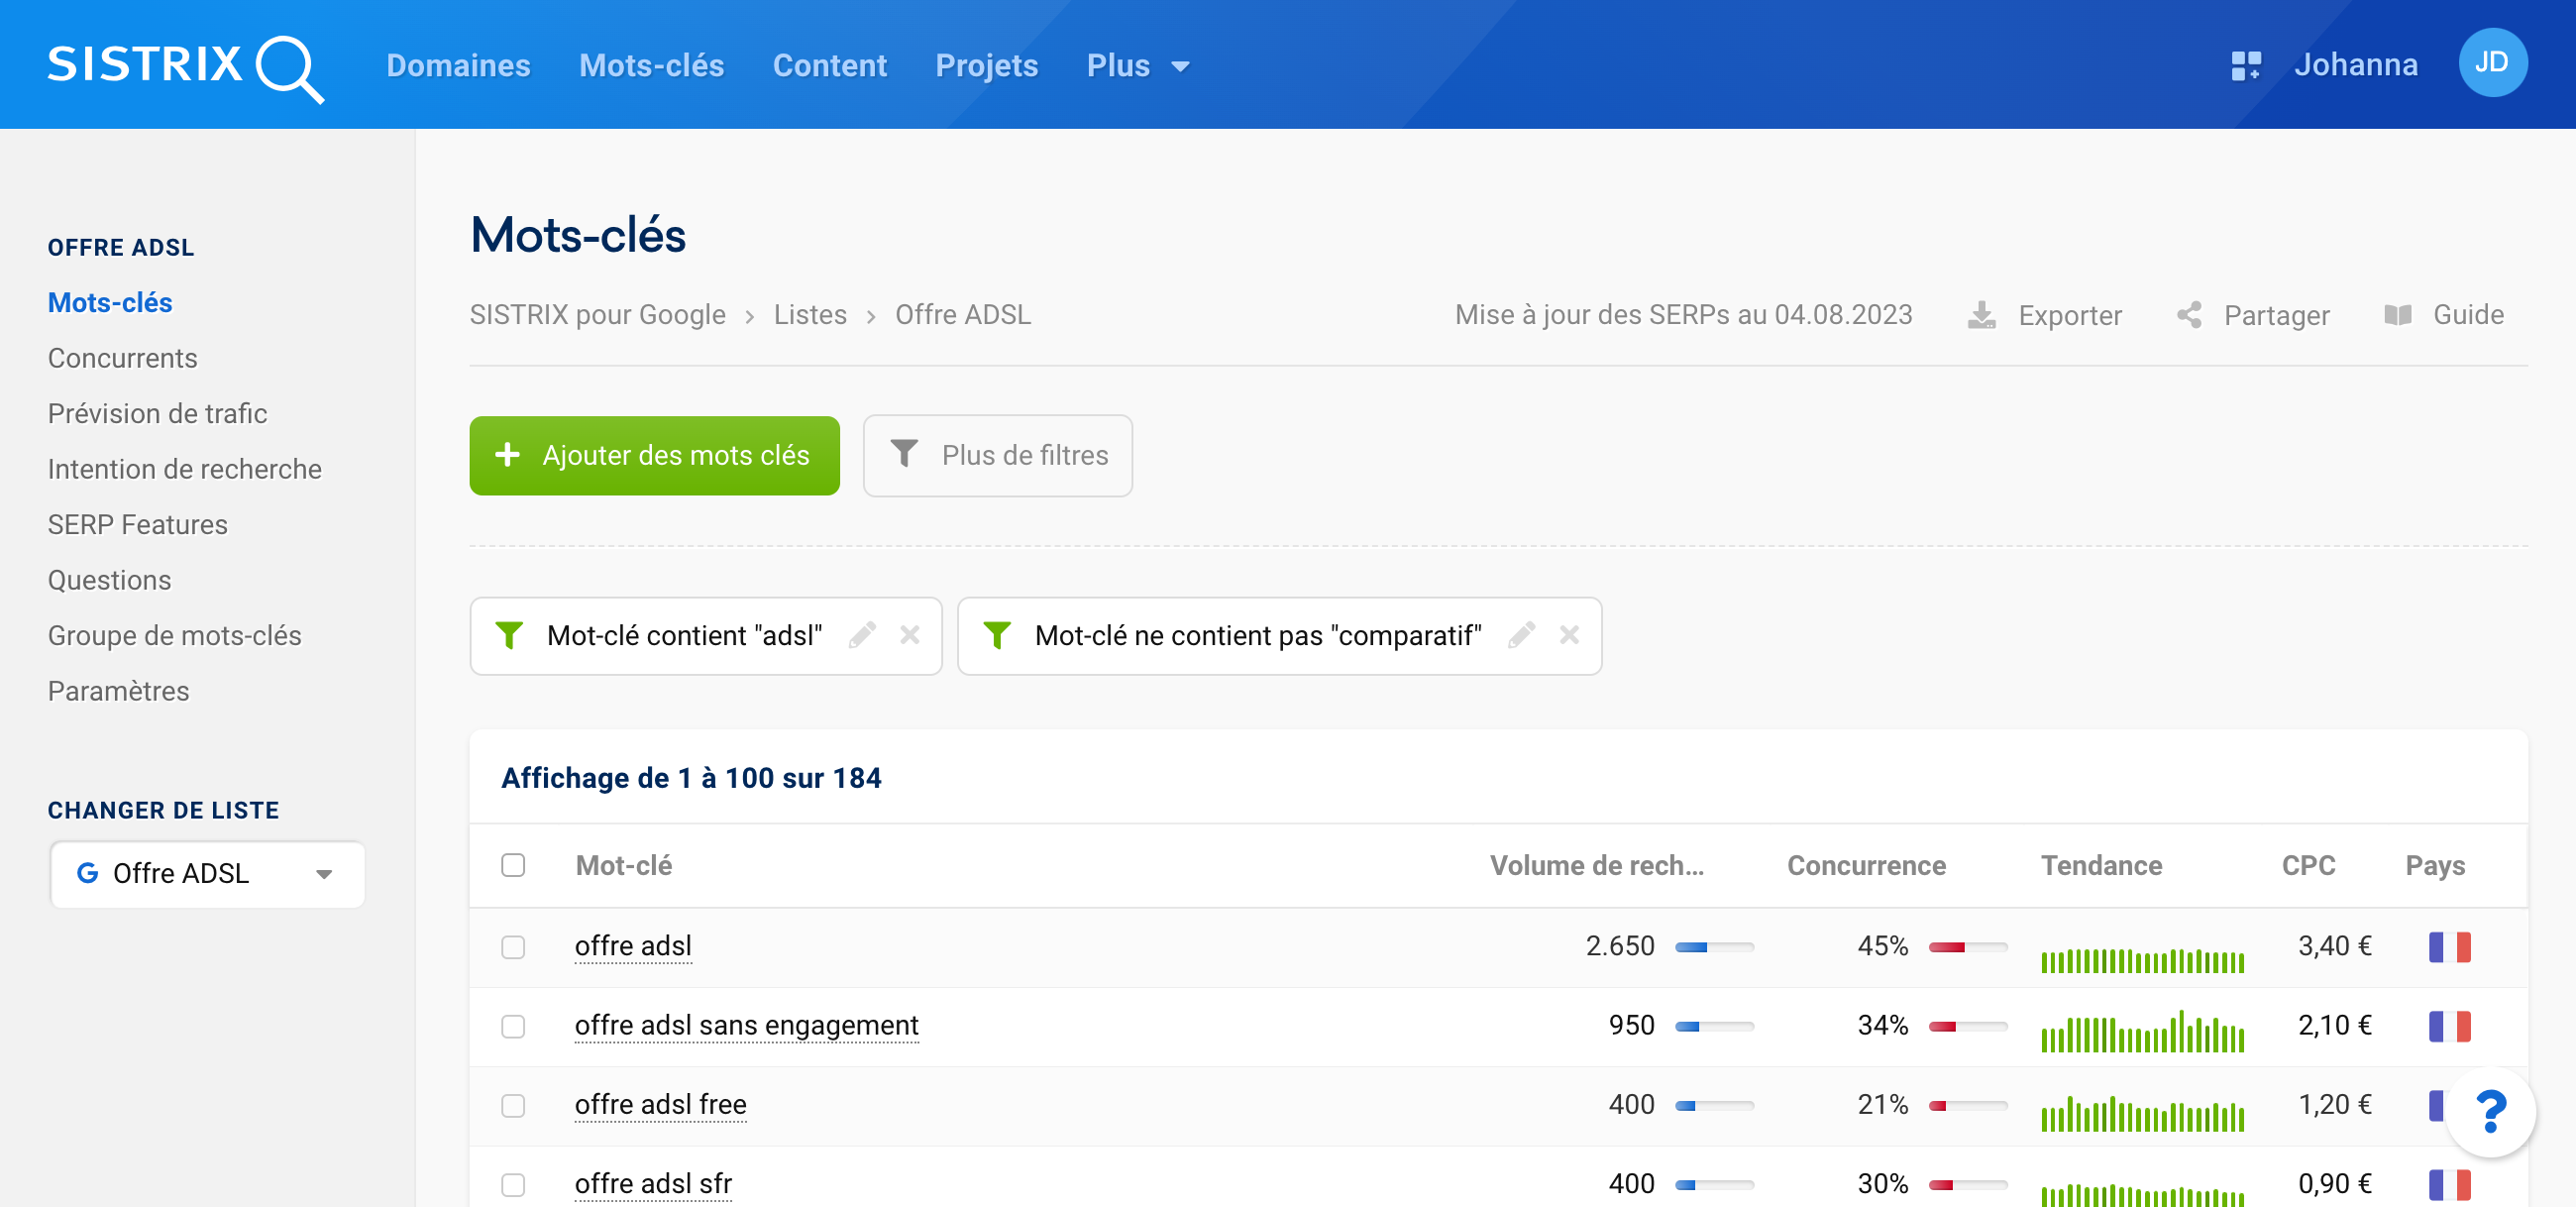Screen dimensions: 2576x1207
Task: Open Paramètres in the sidebar
Action: tap(118, 691)
